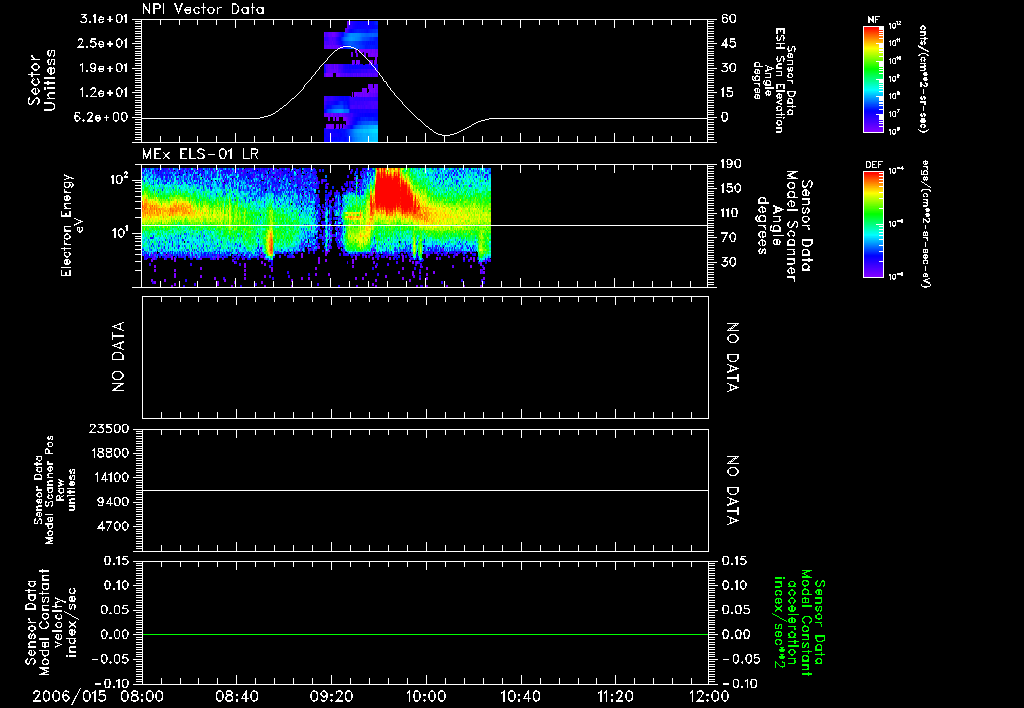Image resolution: width=1024 pixels, height=708 pixels.
Task: Click the peak of the sun elevation curve
Action: click(x=347, y=46)
